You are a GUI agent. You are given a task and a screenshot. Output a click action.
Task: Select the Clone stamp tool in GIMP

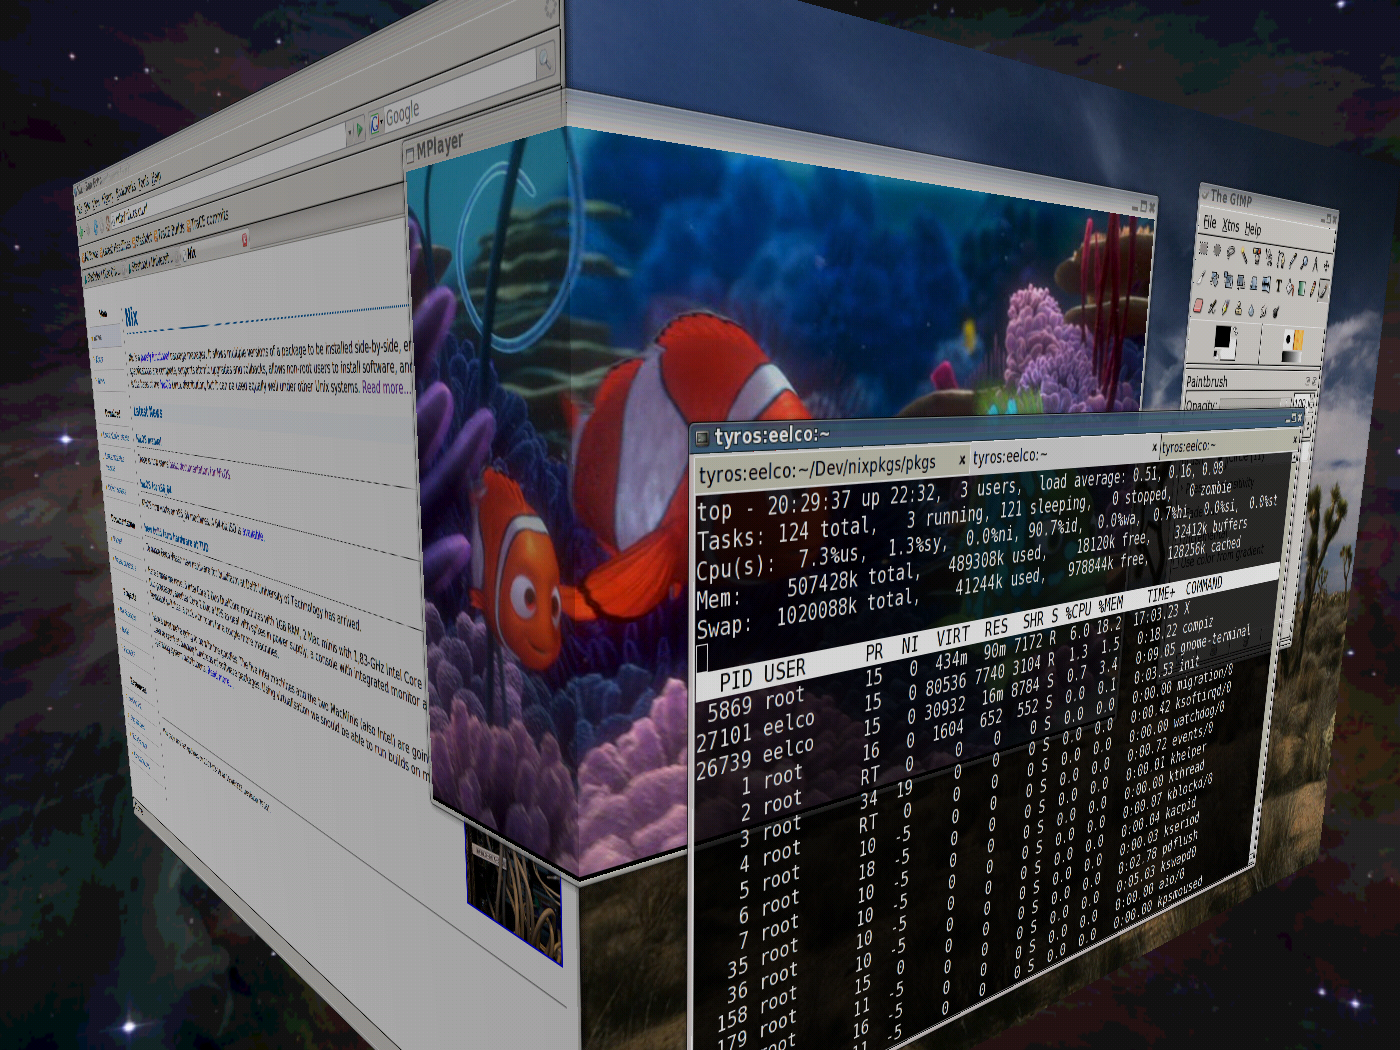[x=1239, y=310]
